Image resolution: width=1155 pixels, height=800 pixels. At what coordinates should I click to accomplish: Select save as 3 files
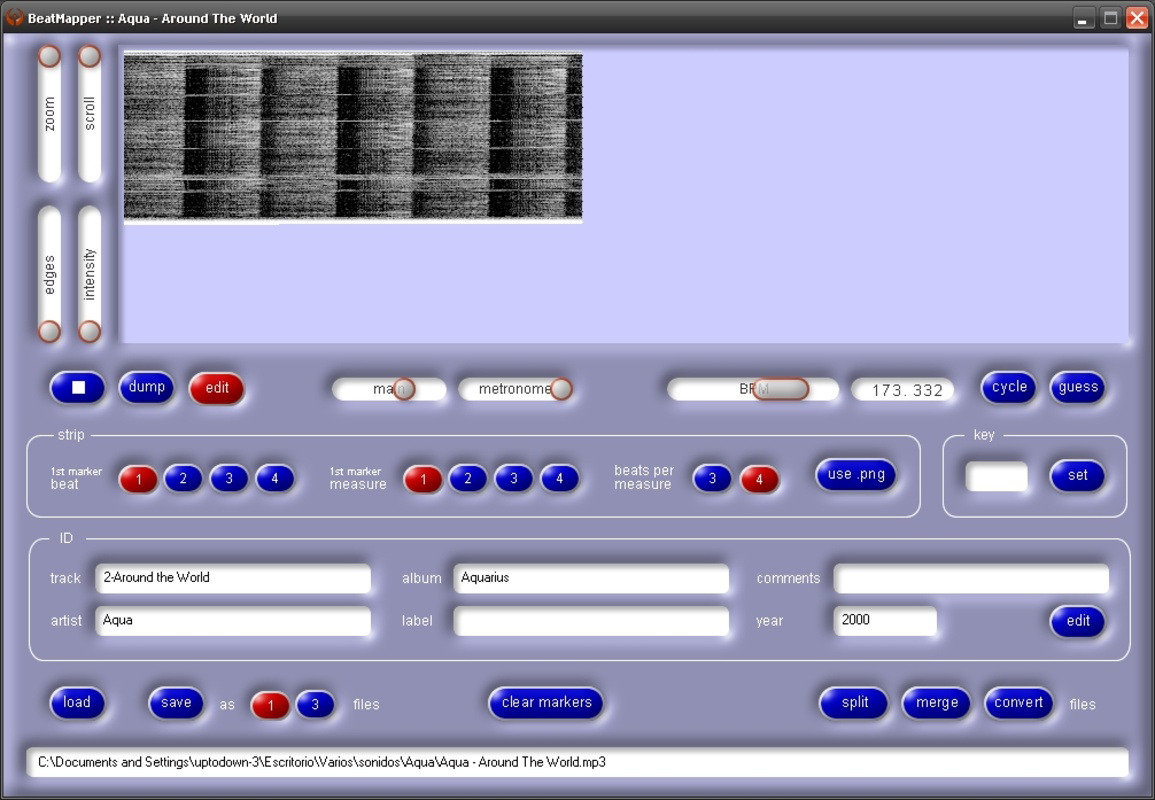pyautogui.click(x=315, y=704)
